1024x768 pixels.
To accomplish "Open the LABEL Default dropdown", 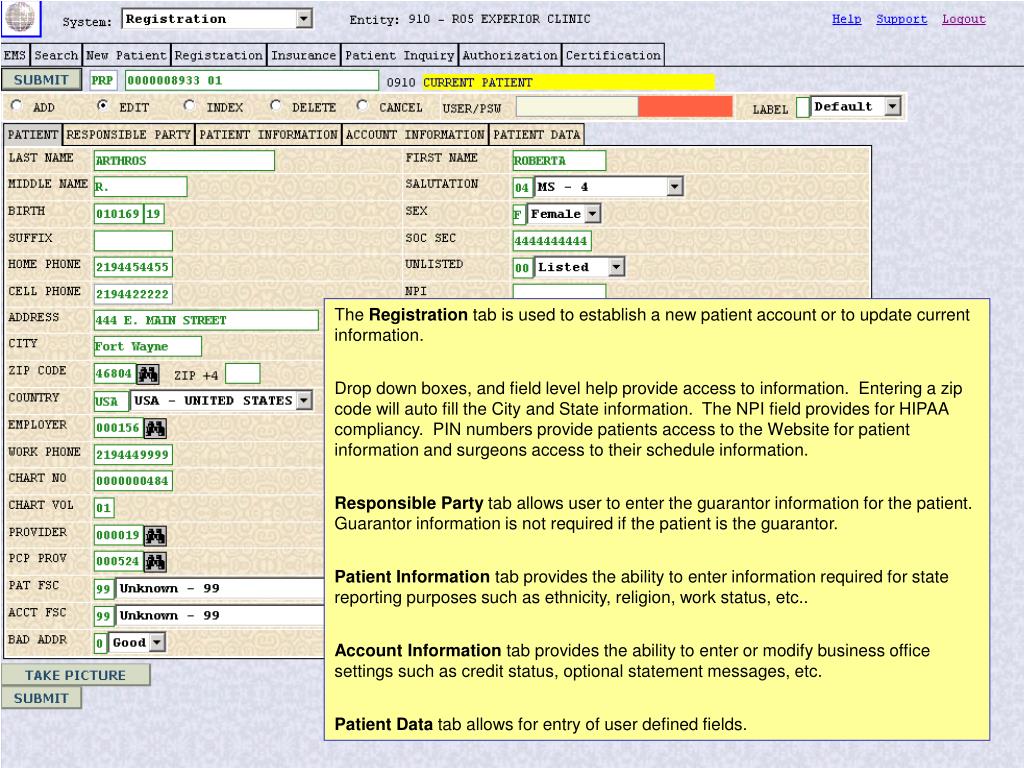I will point(857,106).
